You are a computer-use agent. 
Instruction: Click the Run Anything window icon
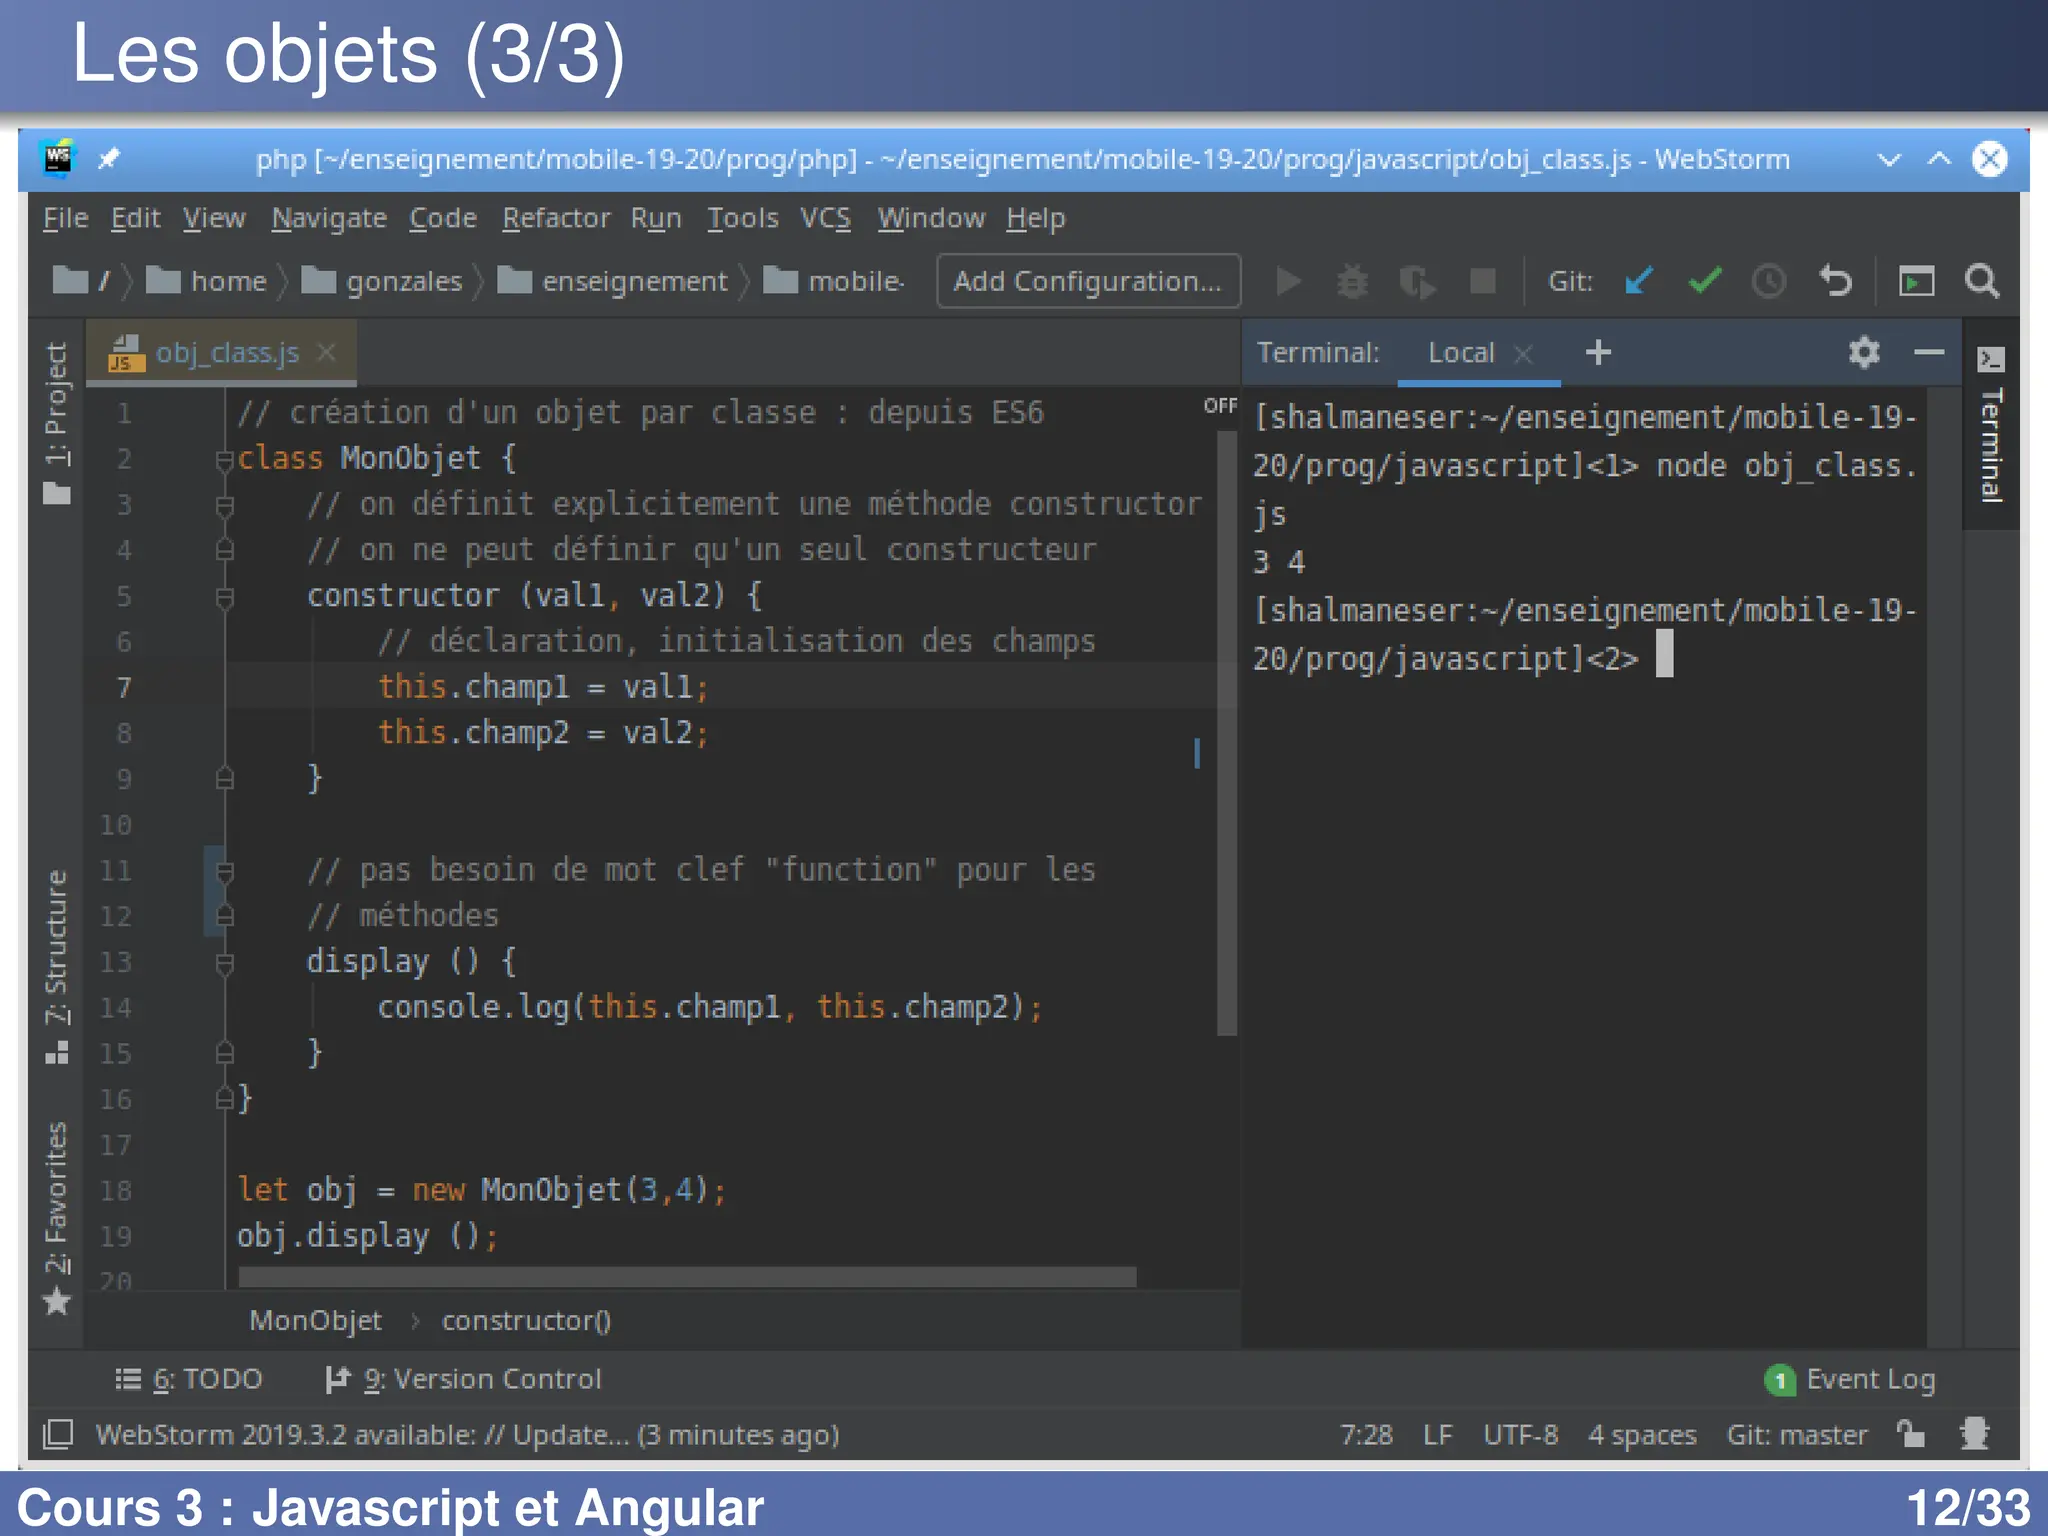[1916, 282]
